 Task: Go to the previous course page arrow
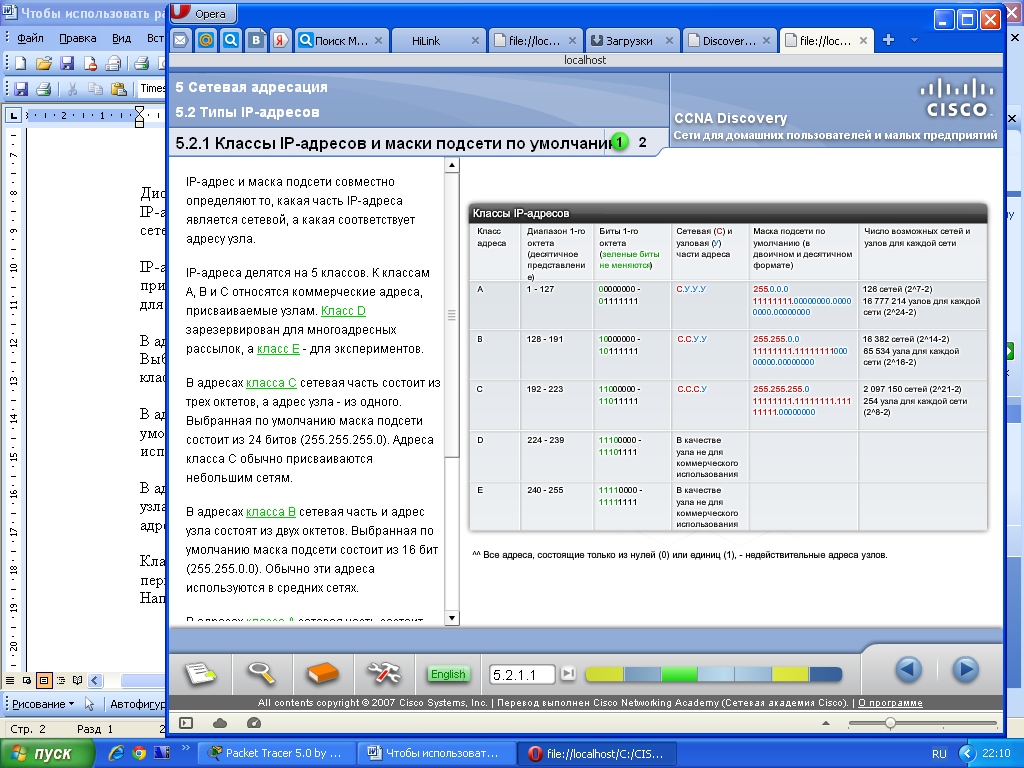tap(908, 669)
